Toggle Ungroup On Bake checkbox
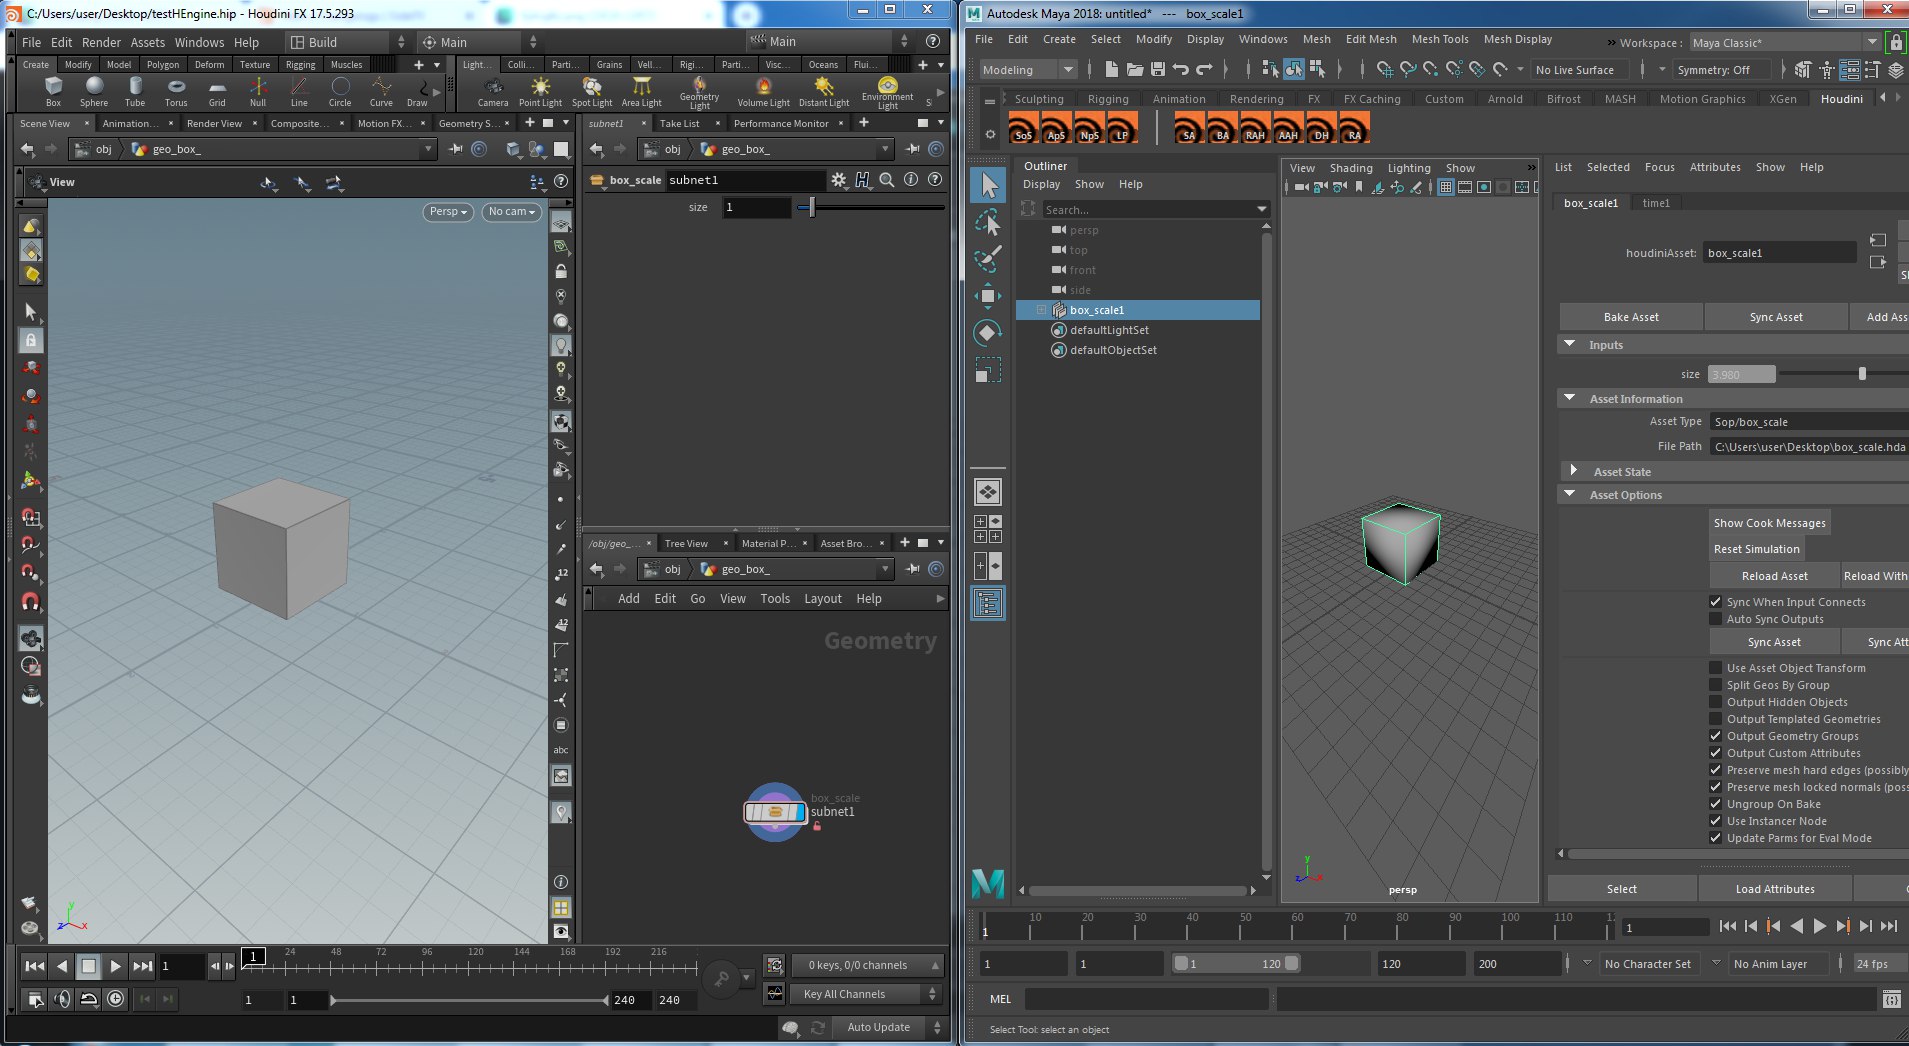The width and height of the screenshot is (1909, 1046). pyautogui.click(x=1716, y=804)
